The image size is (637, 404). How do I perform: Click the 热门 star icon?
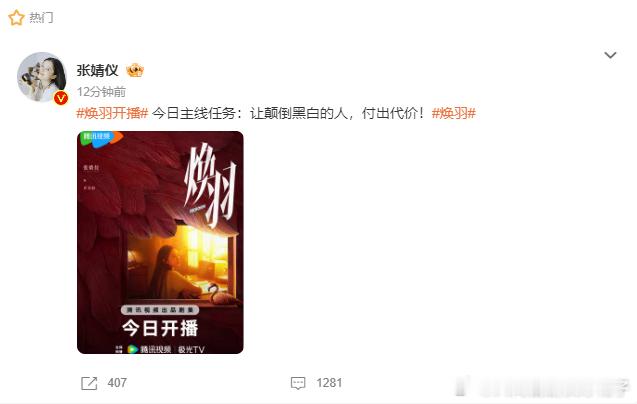pyautogui.click(x=16, y=17)
